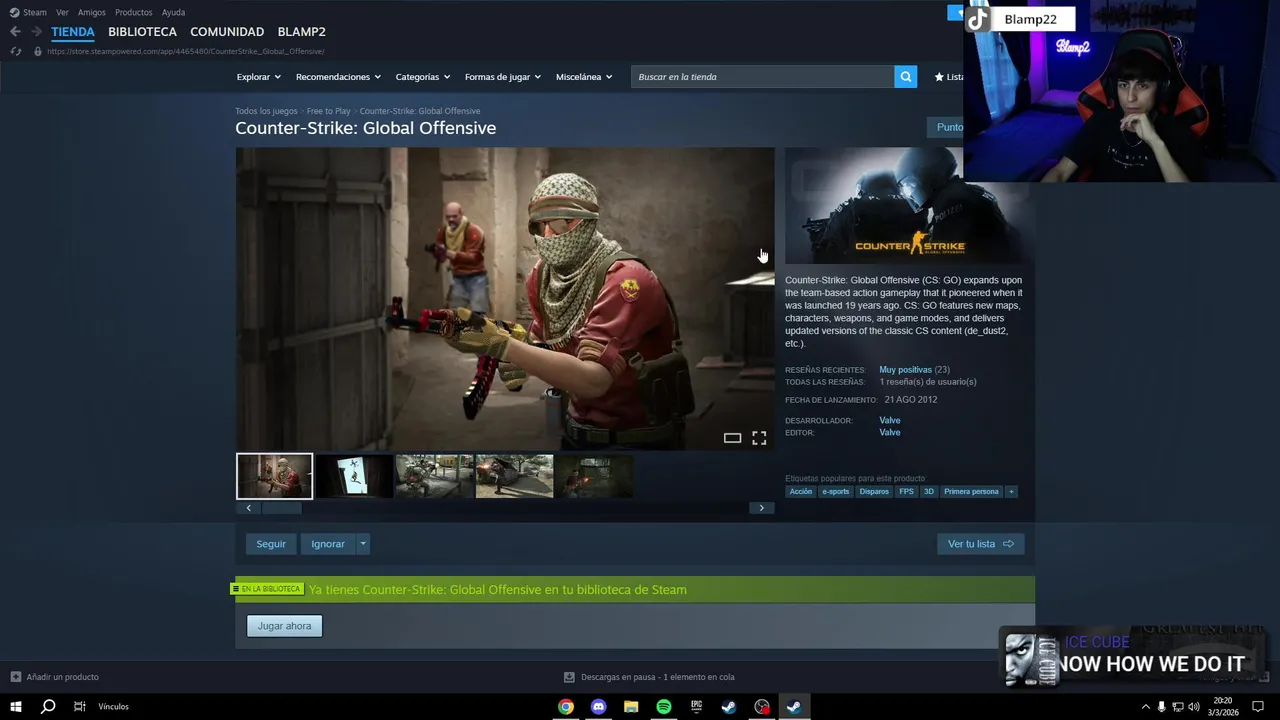Open the BLAMP2 profile tab
Viewport: 1280px width, 720px height.
pos(301,32)
